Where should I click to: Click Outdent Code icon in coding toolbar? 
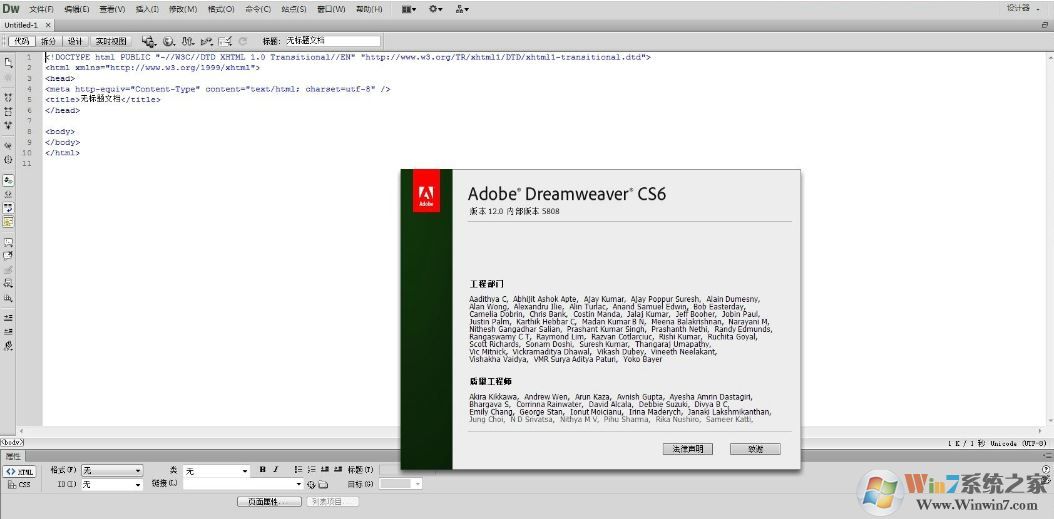(x=8, y=331)
